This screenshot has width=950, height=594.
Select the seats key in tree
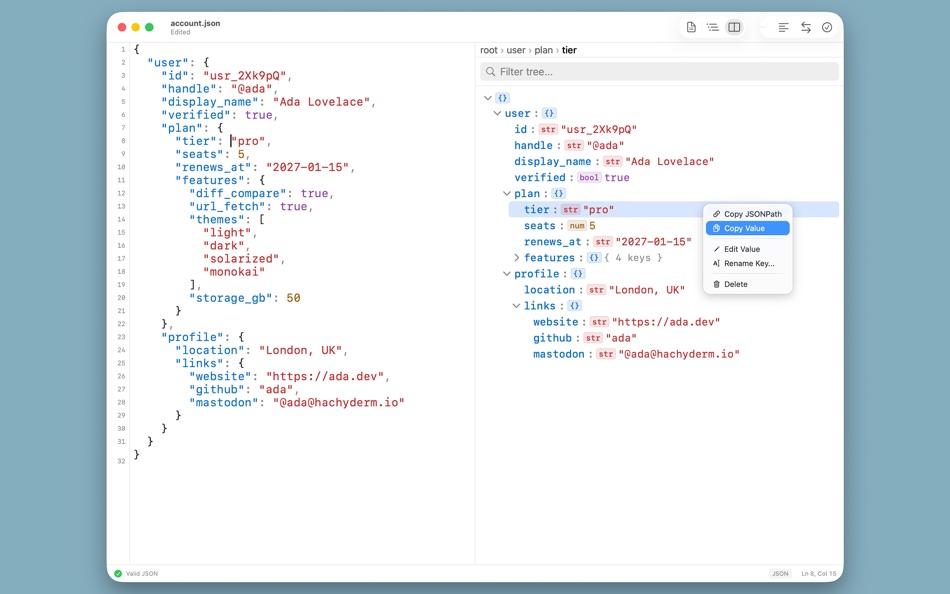(x=540, y=225)
